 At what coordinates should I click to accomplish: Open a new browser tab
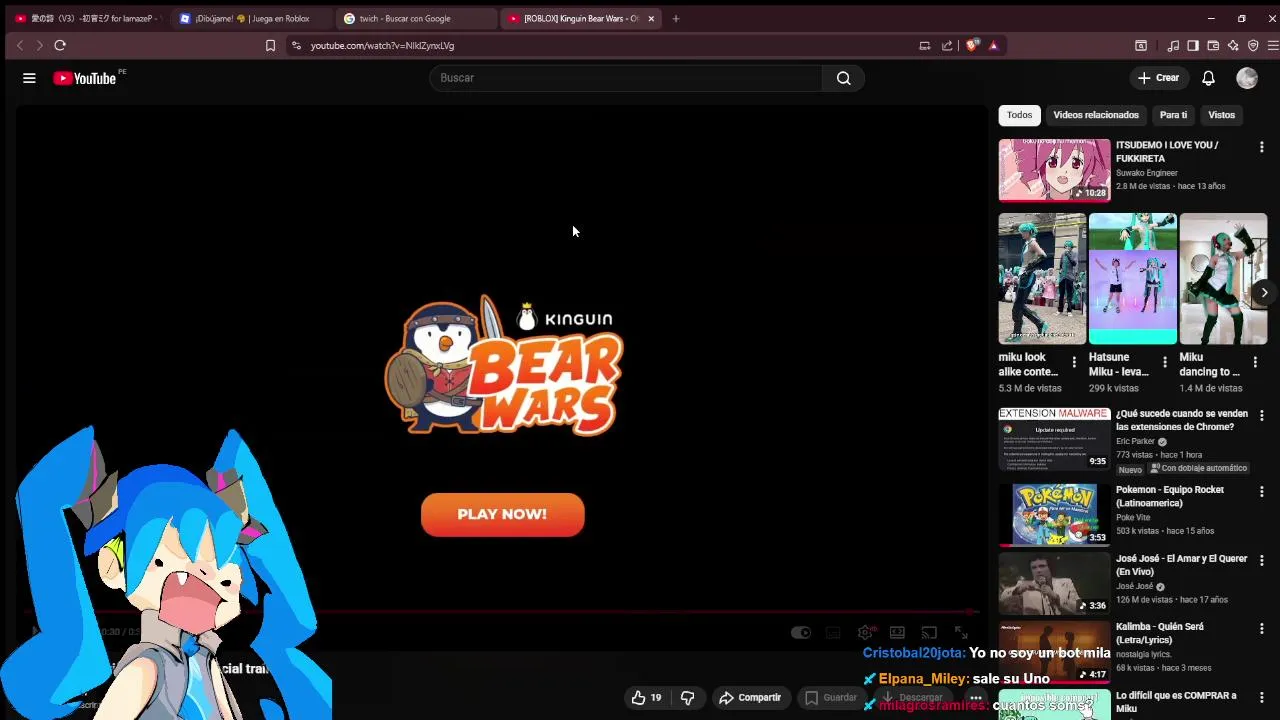pos(676,18)
